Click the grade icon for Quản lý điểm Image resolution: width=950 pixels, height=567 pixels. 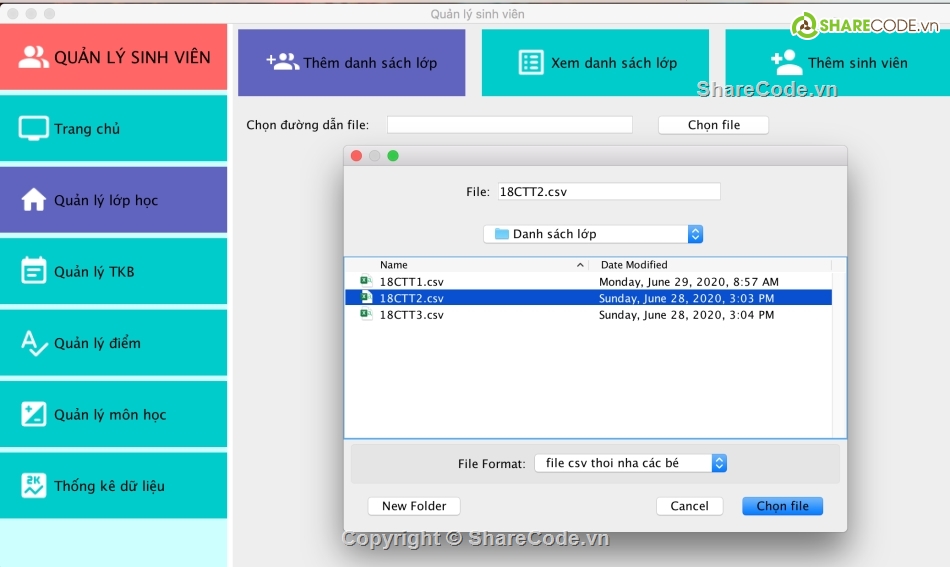34,343
